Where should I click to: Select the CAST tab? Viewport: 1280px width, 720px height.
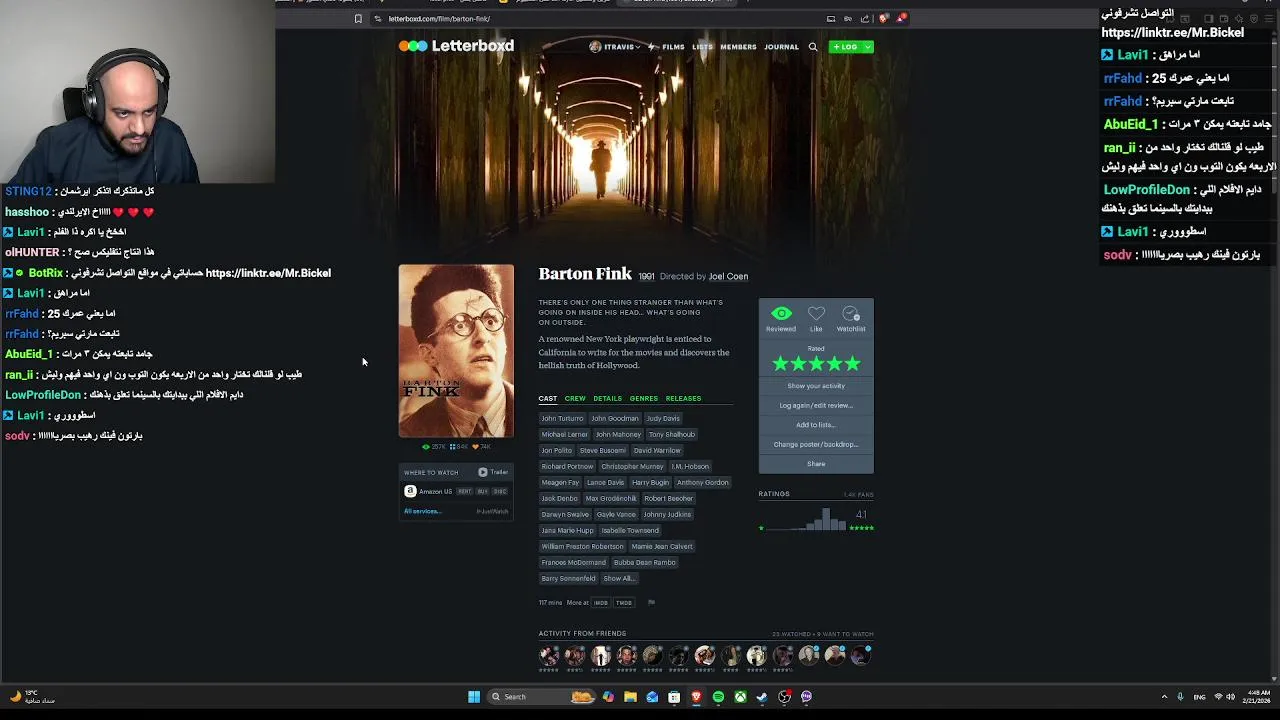click(548, 398)
